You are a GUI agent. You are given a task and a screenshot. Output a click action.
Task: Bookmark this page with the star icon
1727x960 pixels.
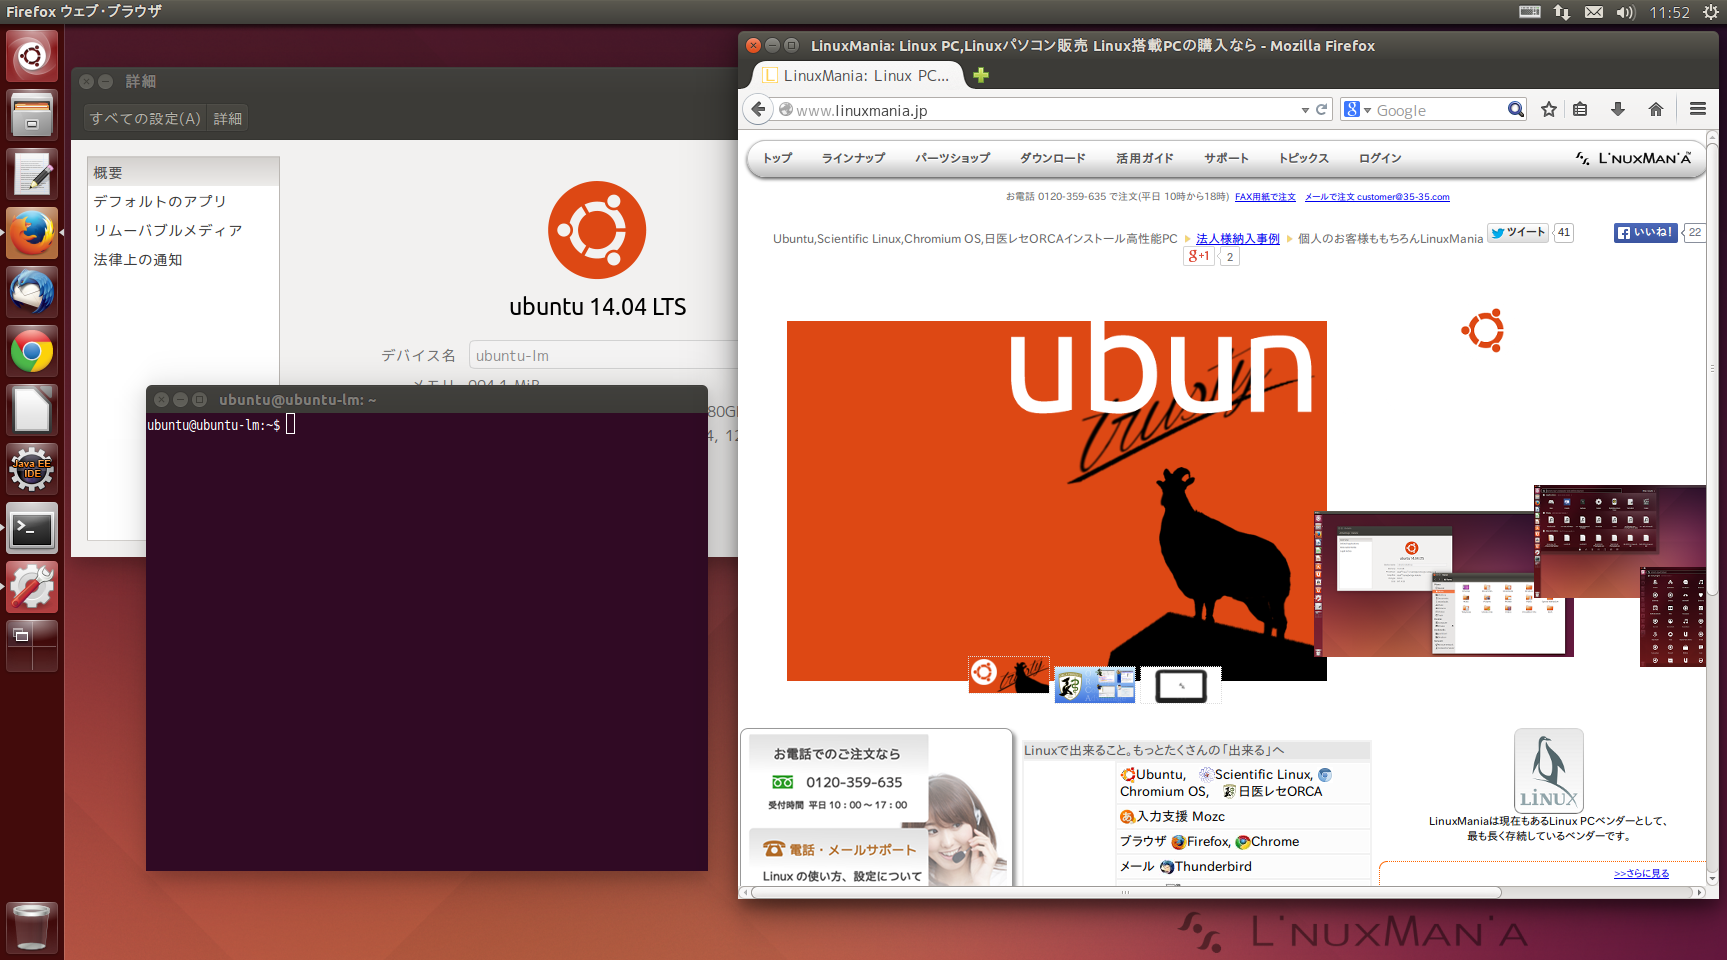tap(1549, 110)
